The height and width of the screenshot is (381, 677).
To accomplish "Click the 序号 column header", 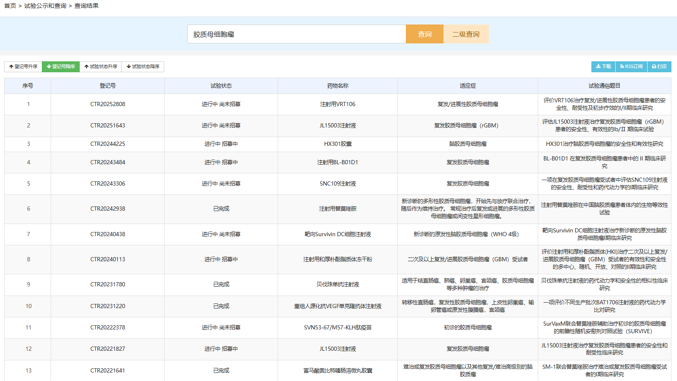I will (x=28, y=86).
